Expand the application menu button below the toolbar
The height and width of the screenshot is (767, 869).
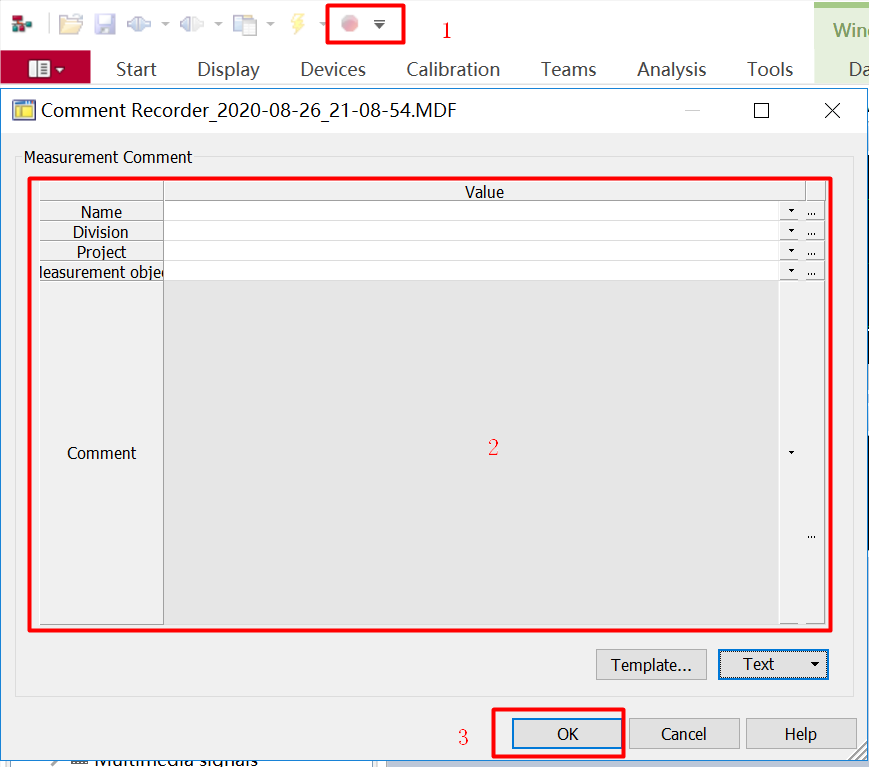tap(45, 68)
